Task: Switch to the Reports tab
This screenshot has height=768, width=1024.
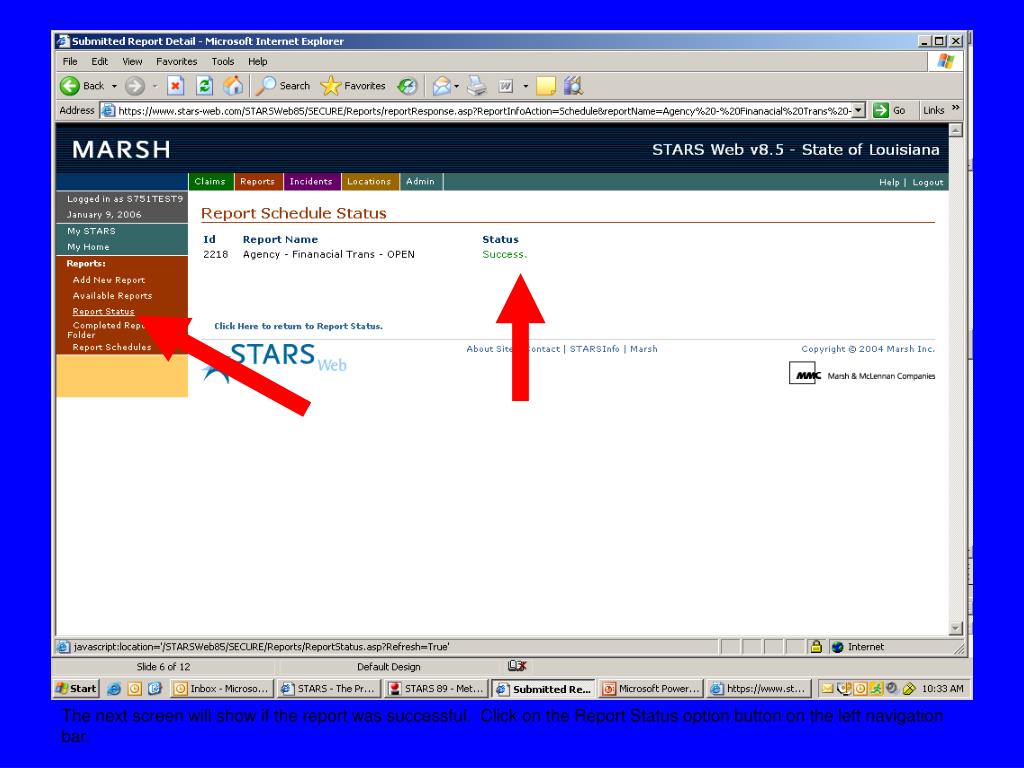Action: 257,182
